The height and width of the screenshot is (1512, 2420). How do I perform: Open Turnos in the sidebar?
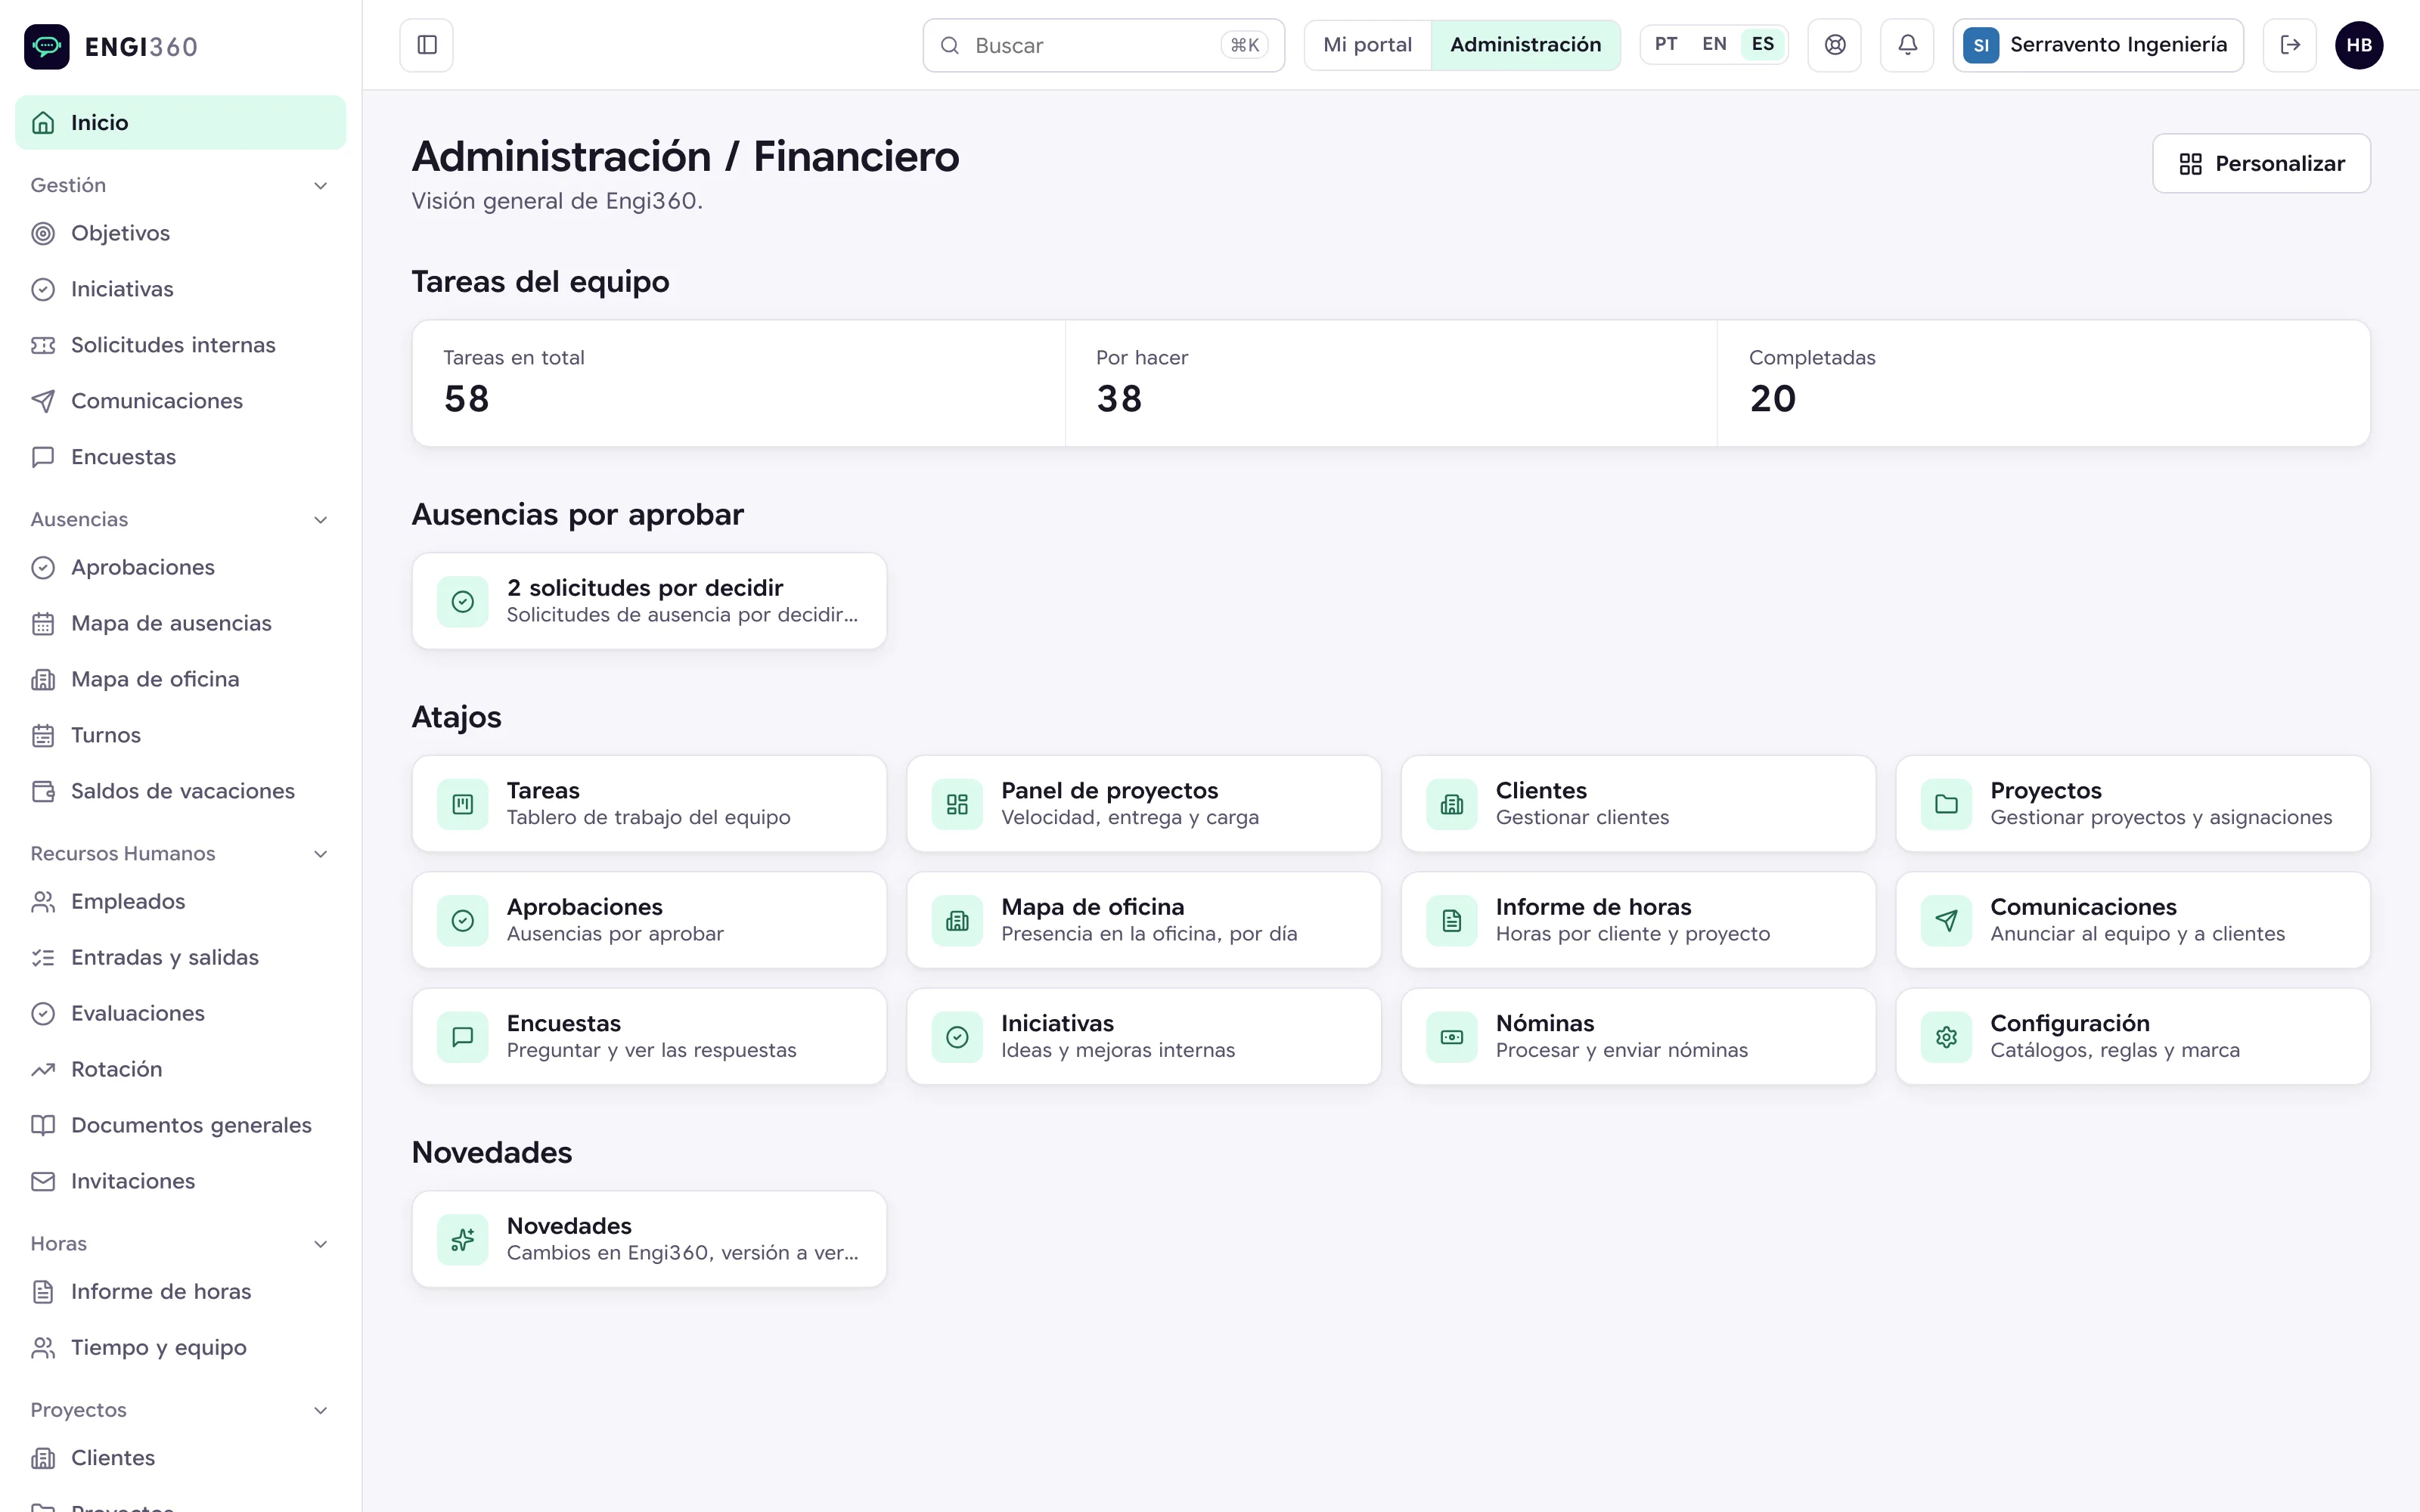180,735
